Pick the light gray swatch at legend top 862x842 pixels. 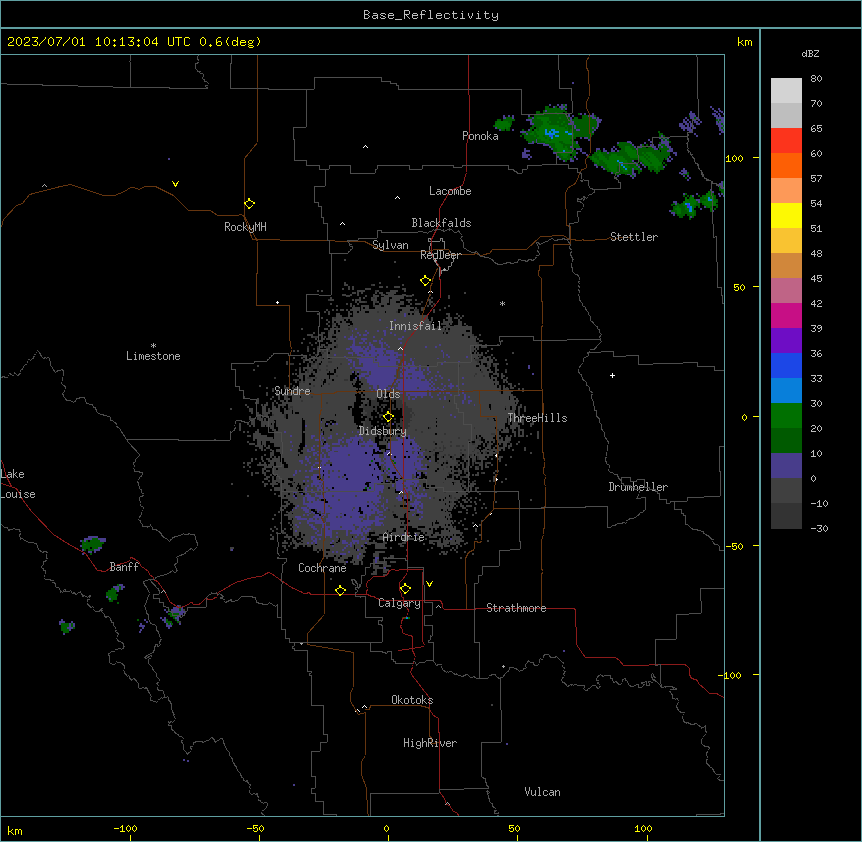pyautogui.click(x=786, y=91)
